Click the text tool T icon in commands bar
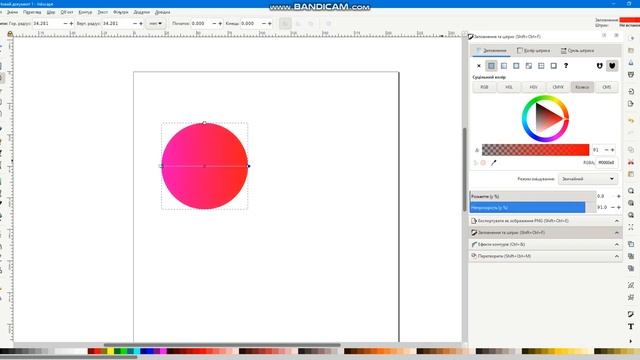Viewport: 640px width, 360px height. click(631, 327)
